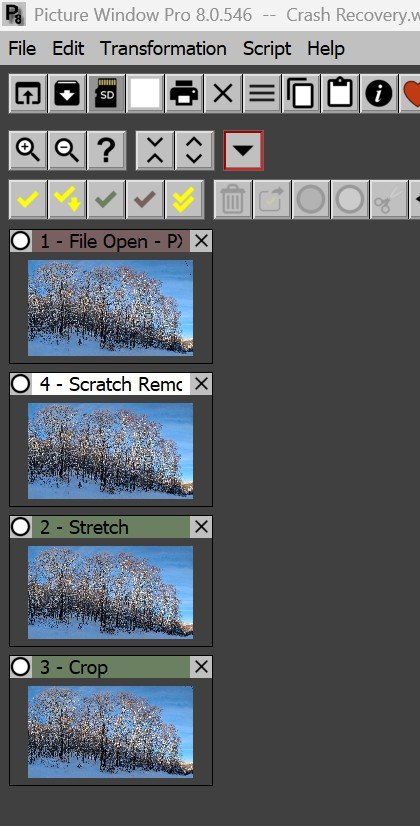420x826 pixels.
Task: Click the save image icon
Action: coord(67,94)
